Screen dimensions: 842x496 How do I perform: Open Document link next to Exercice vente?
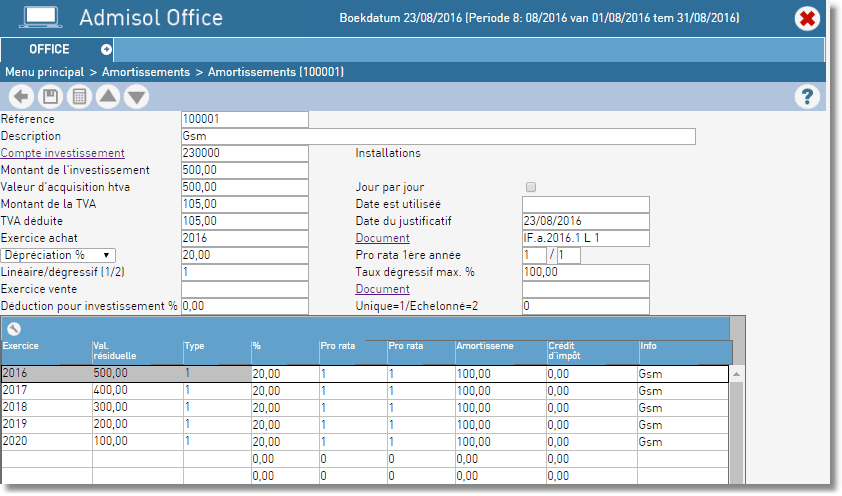point(382,289)
